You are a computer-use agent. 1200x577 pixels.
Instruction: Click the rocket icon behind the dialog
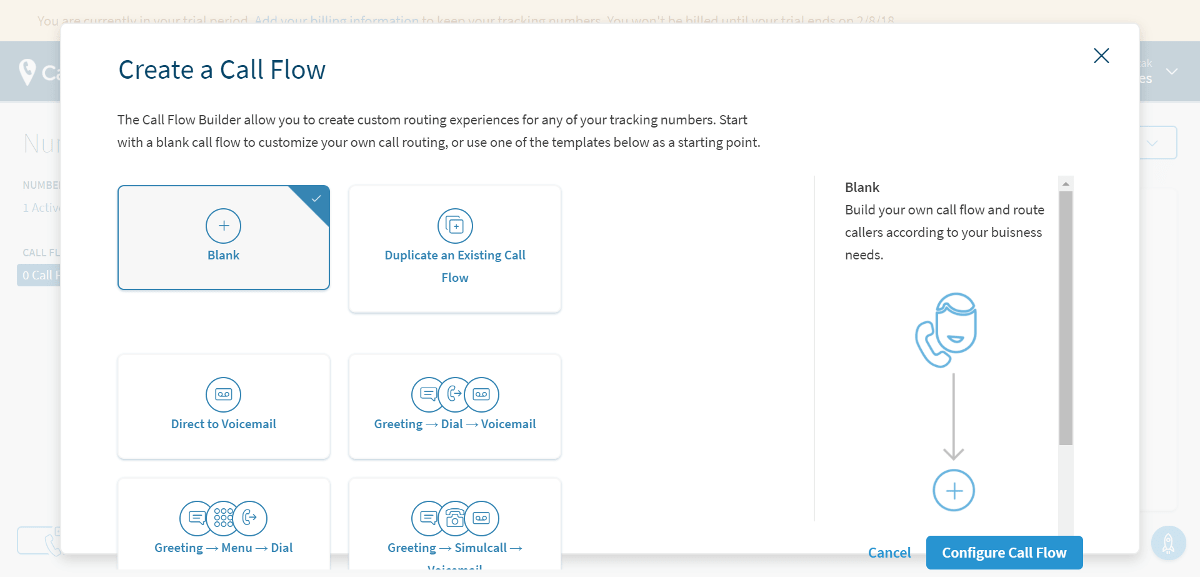(1167, 542)
